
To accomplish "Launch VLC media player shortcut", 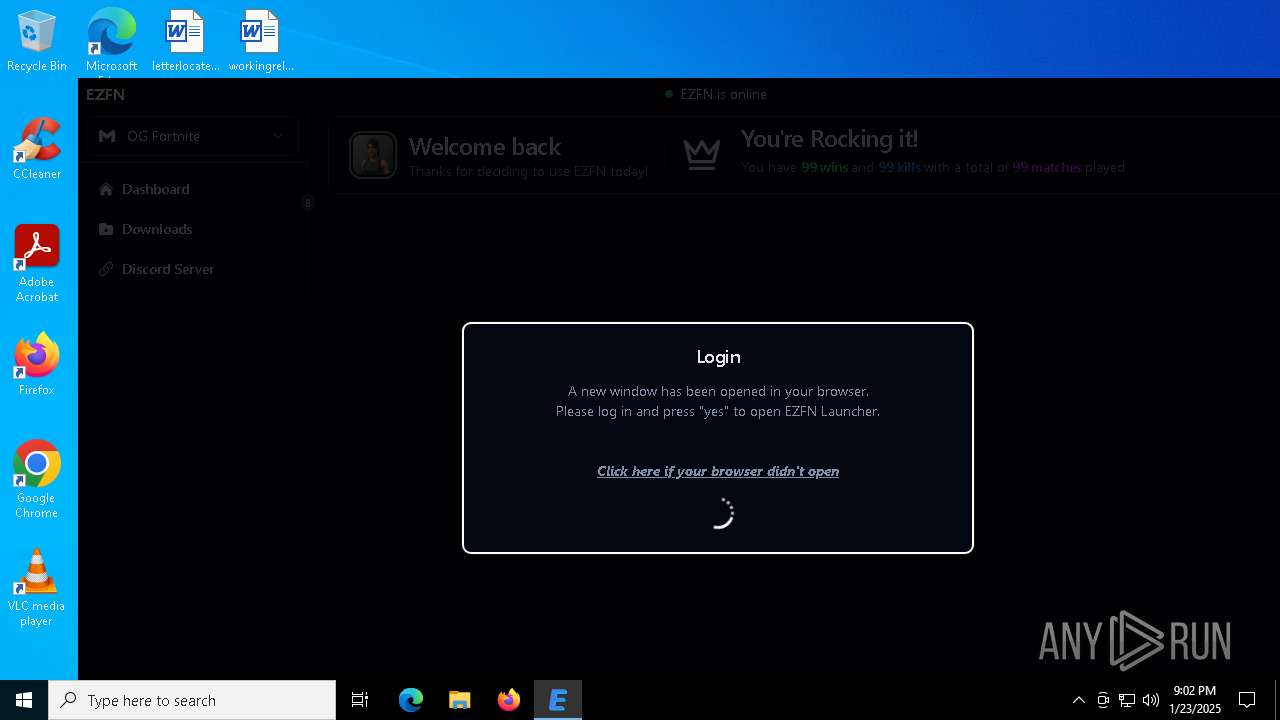I will tap(37, 588).
